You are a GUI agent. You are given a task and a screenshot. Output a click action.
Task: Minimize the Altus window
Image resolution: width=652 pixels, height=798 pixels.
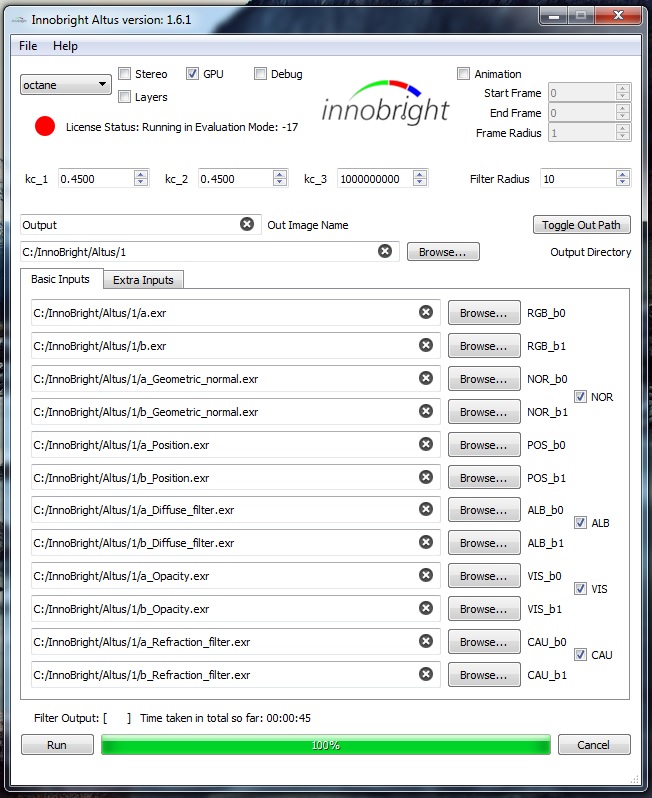click(x=554, y=16)
